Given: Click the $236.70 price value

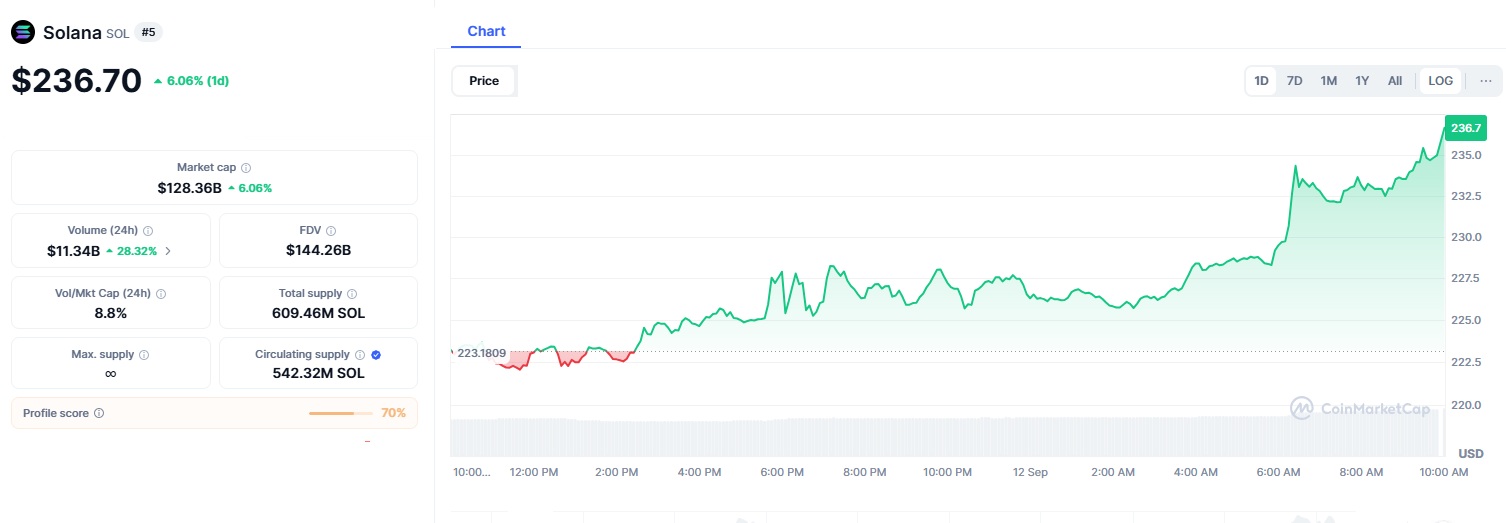Looking at the screenshot, I should click(77, 81).
